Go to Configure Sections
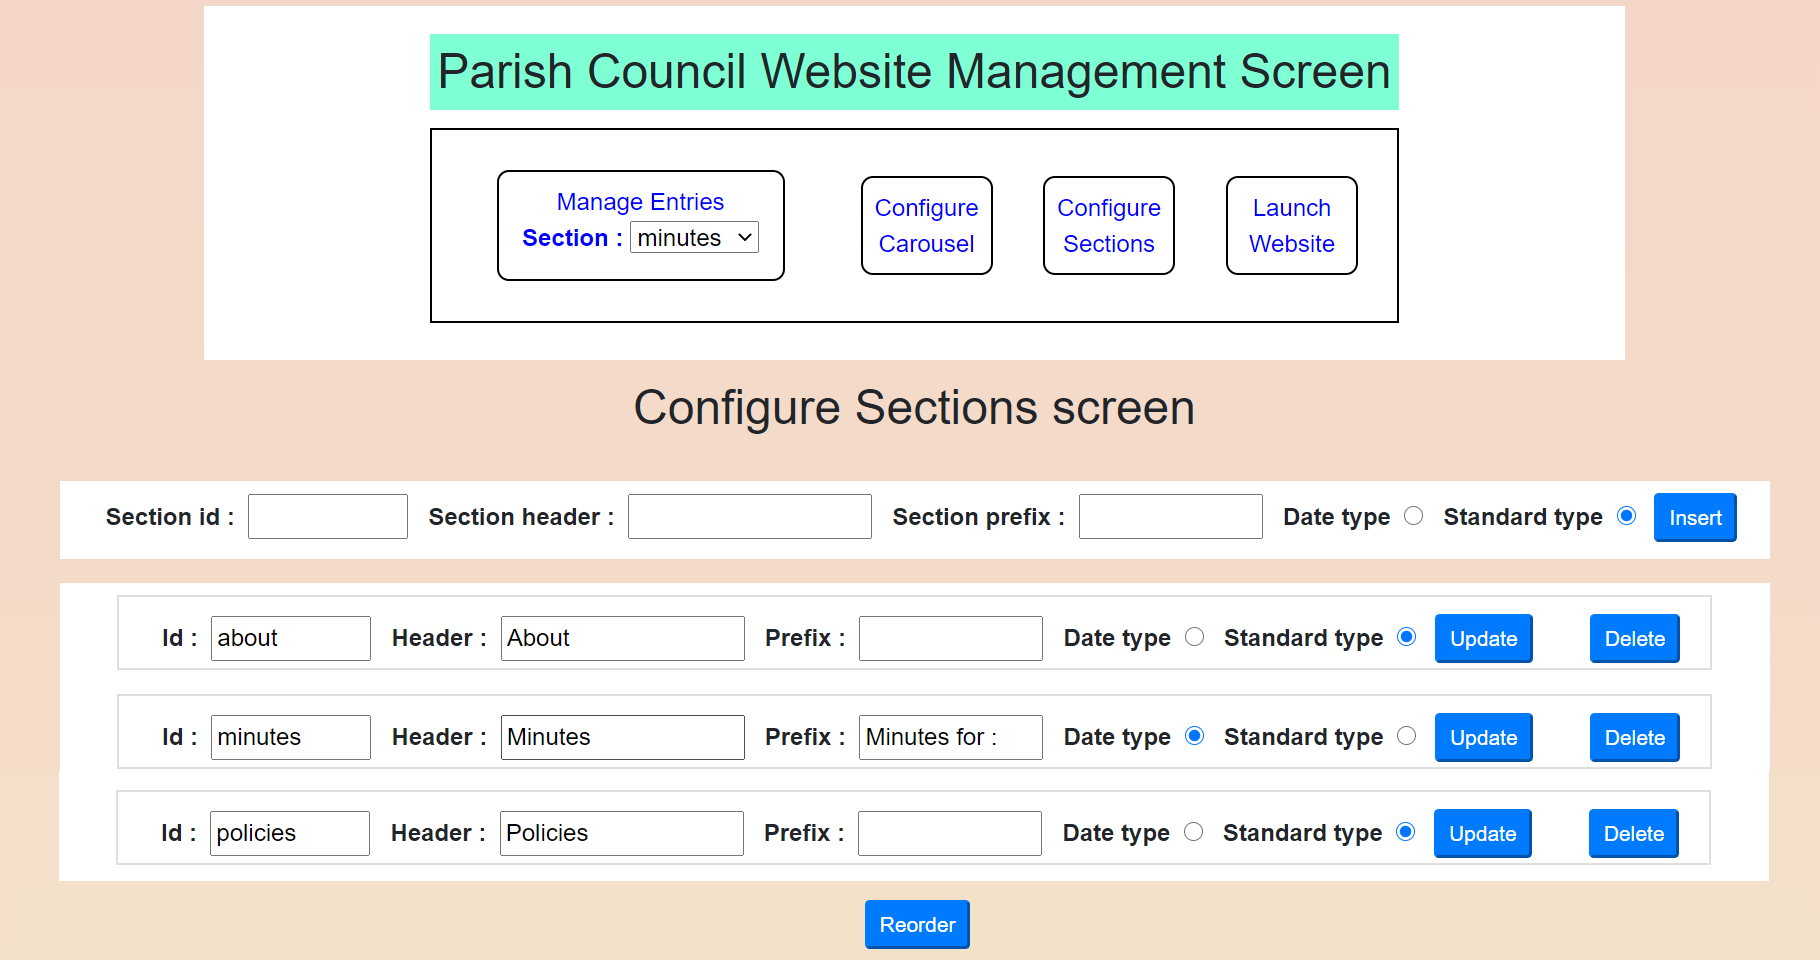 [x=1108, y=226]
